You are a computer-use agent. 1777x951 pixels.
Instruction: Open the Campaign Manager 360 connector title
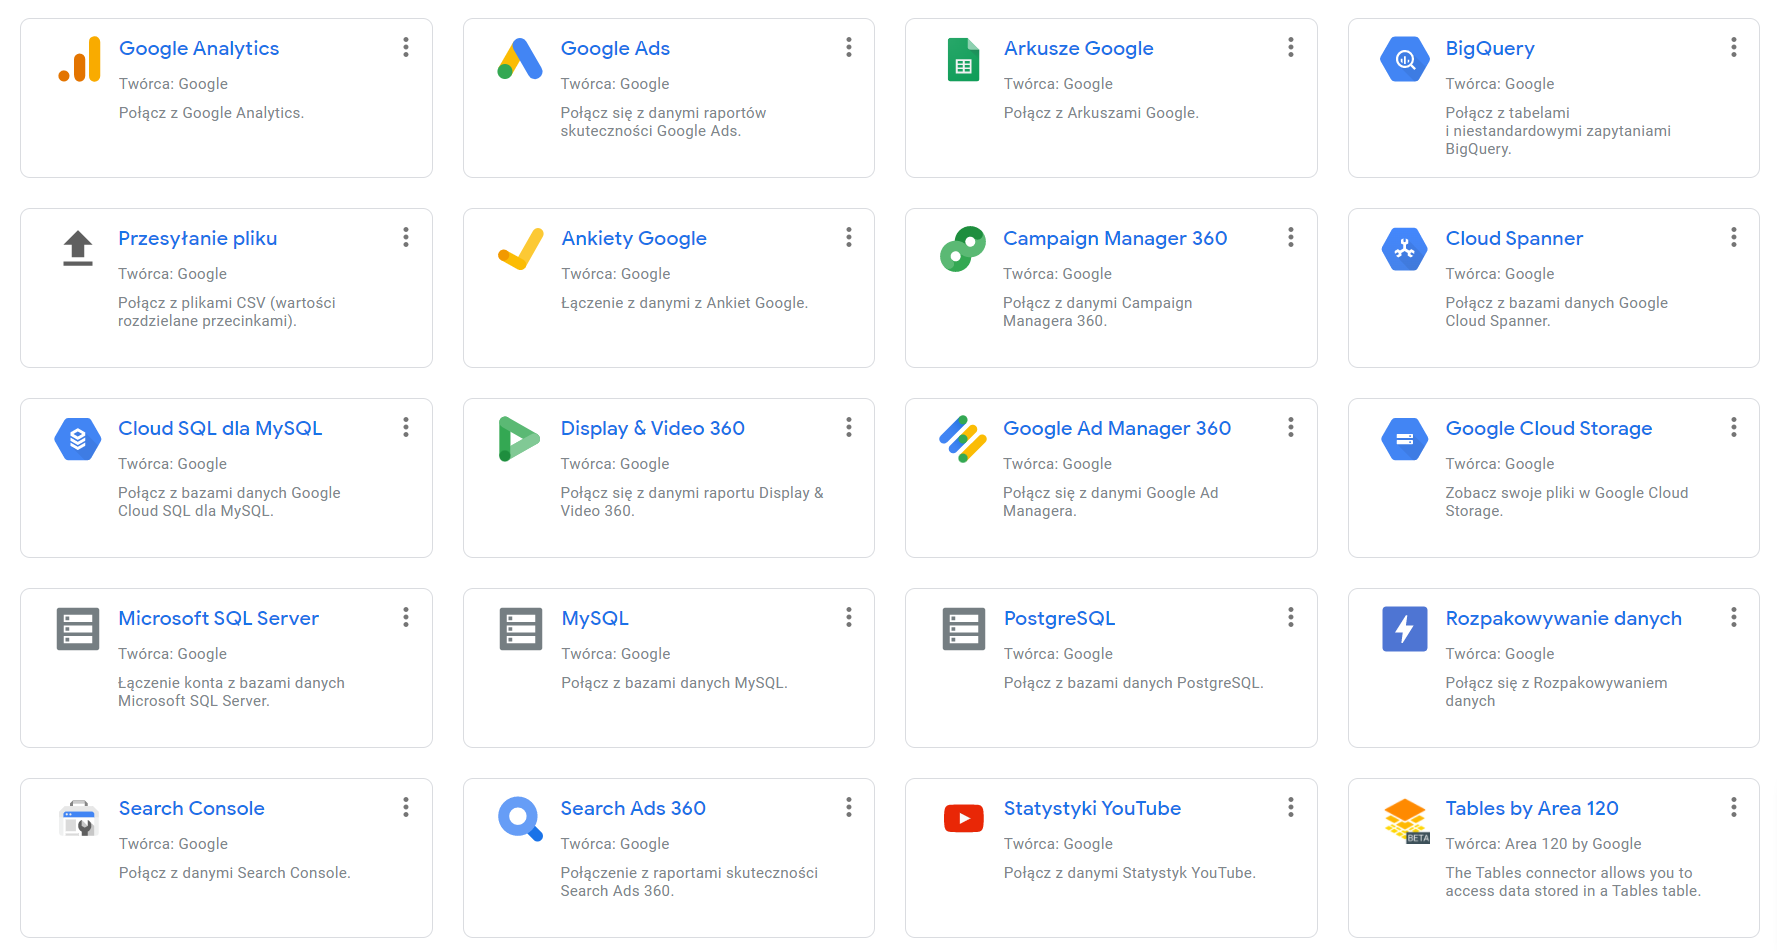[1114, 238]
